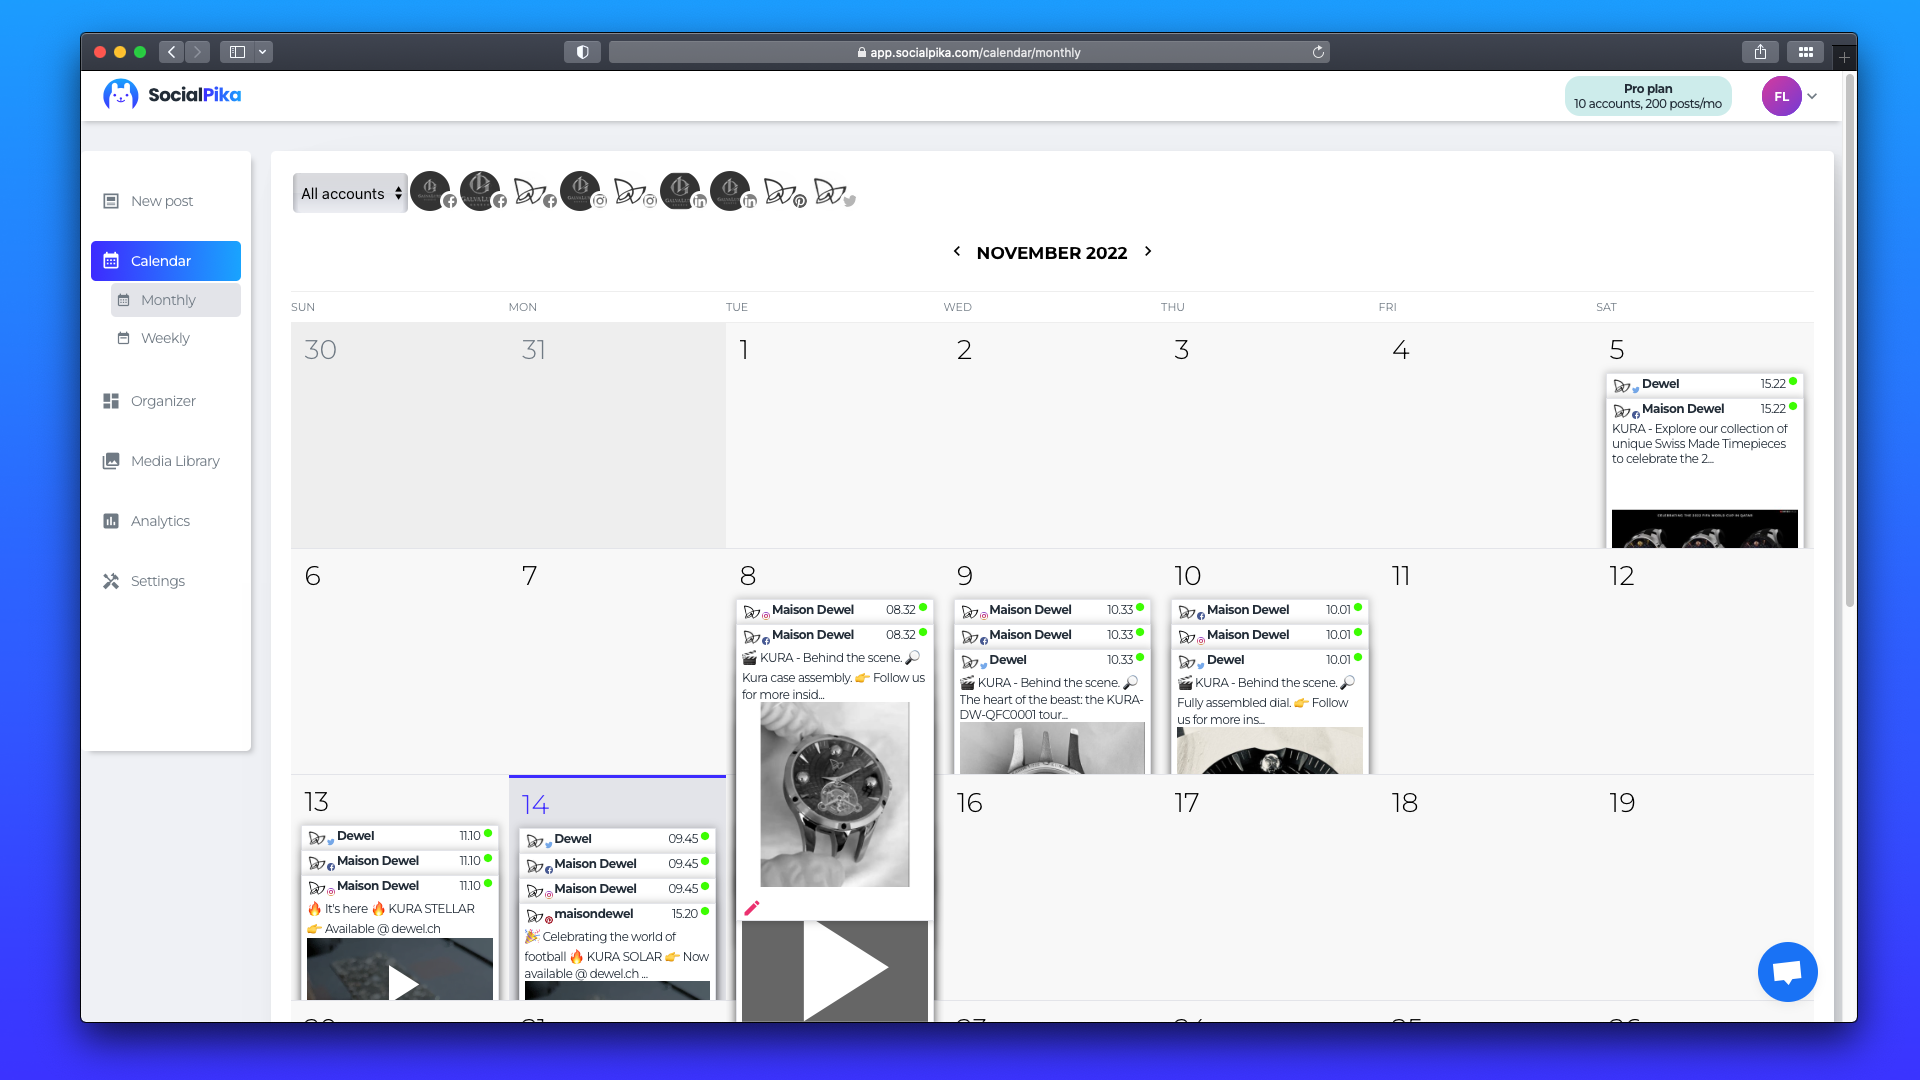Open the Media Library sidebar icon
The height and width of the screenshot is (1080, 1920).
111,461
